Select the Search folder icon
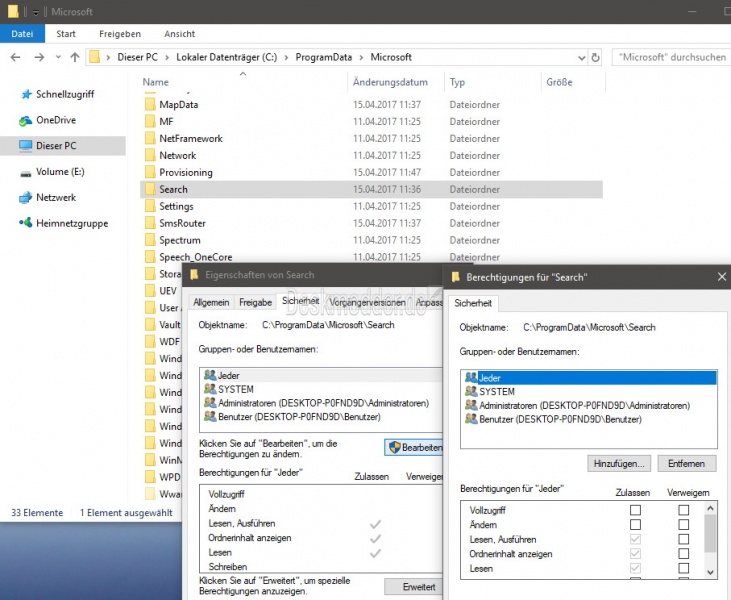The image size is (731, 600). 150,189
